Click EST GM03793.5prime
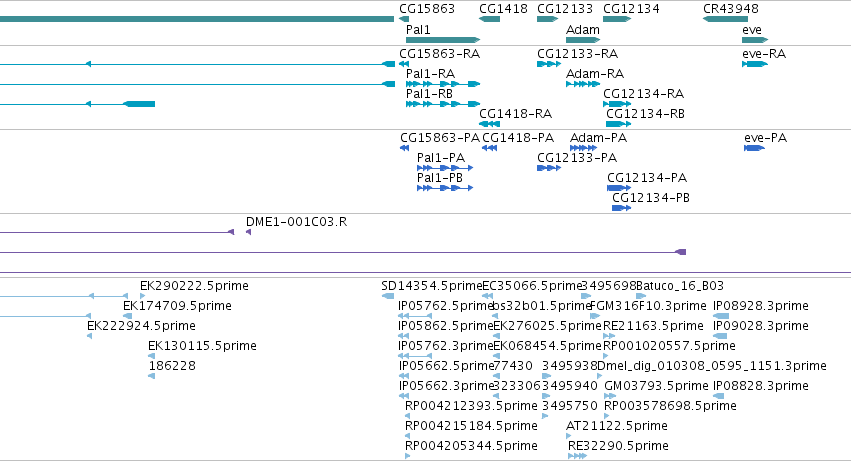The image size is (851, 461). pos(656,387)
